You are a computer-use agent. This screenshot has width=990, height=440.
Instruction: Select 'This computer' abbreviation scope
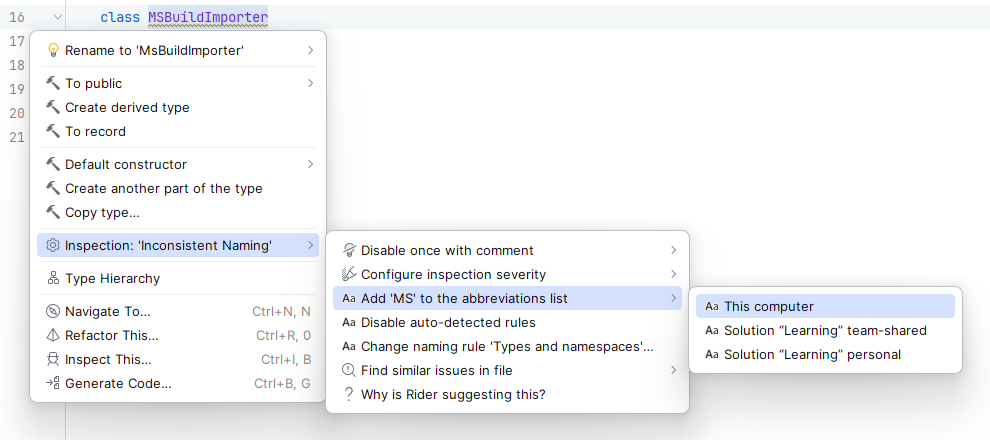[768, 306]
